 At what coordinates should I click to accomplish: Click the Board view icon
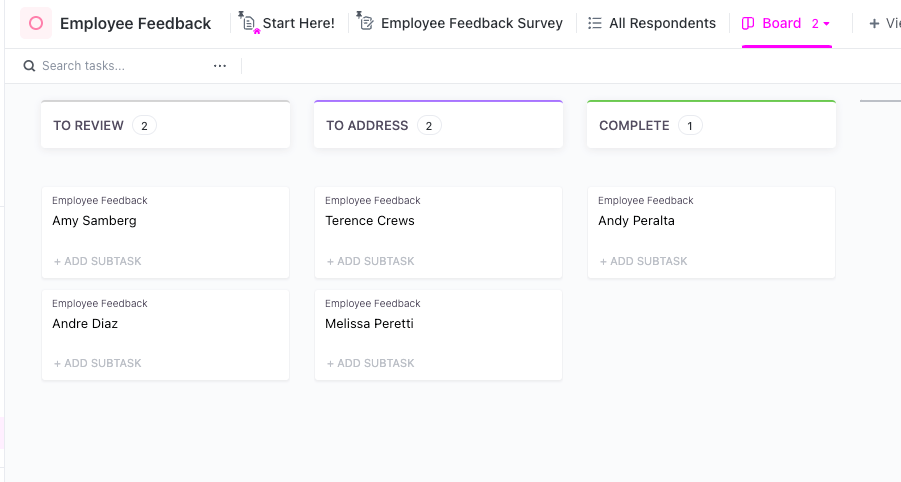(748, 23)
